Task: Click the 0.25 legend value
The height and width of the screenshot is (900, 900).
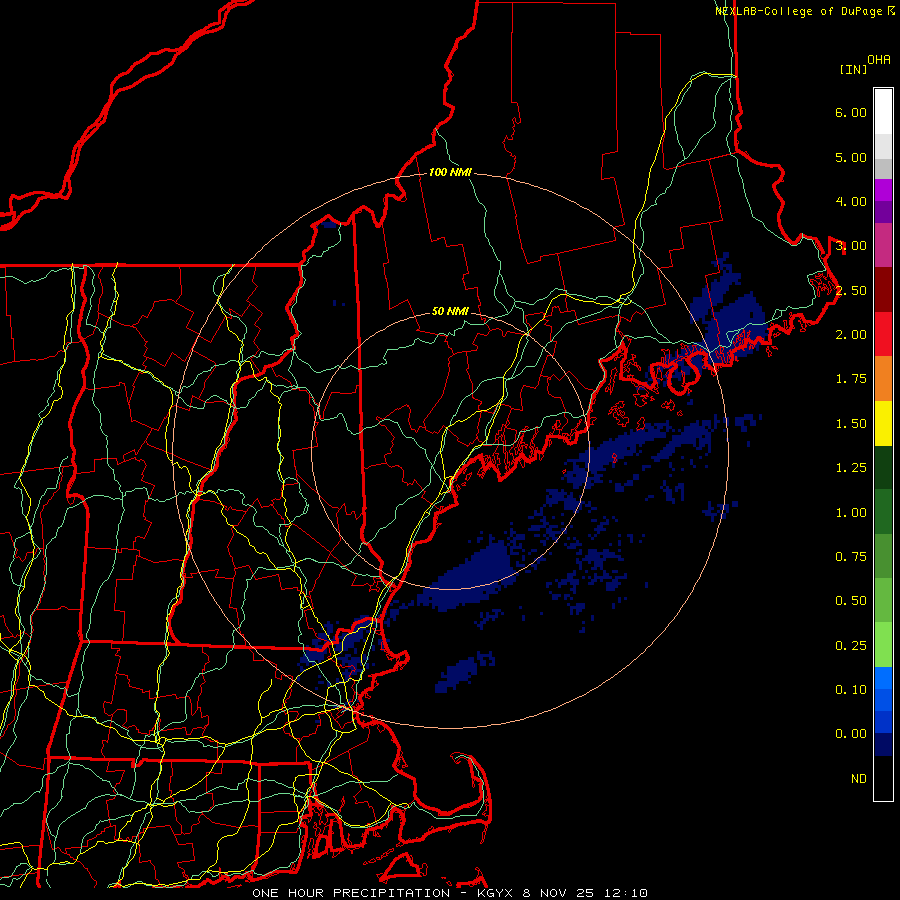Action: [850, 646]
